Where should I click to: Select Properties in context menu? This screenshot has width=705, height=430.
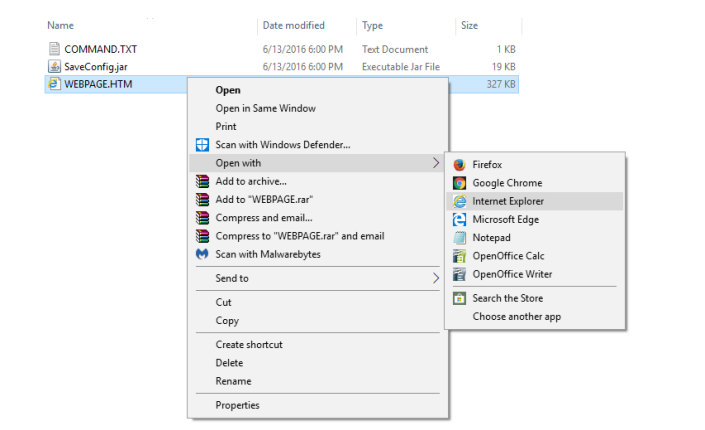(237, 405)
